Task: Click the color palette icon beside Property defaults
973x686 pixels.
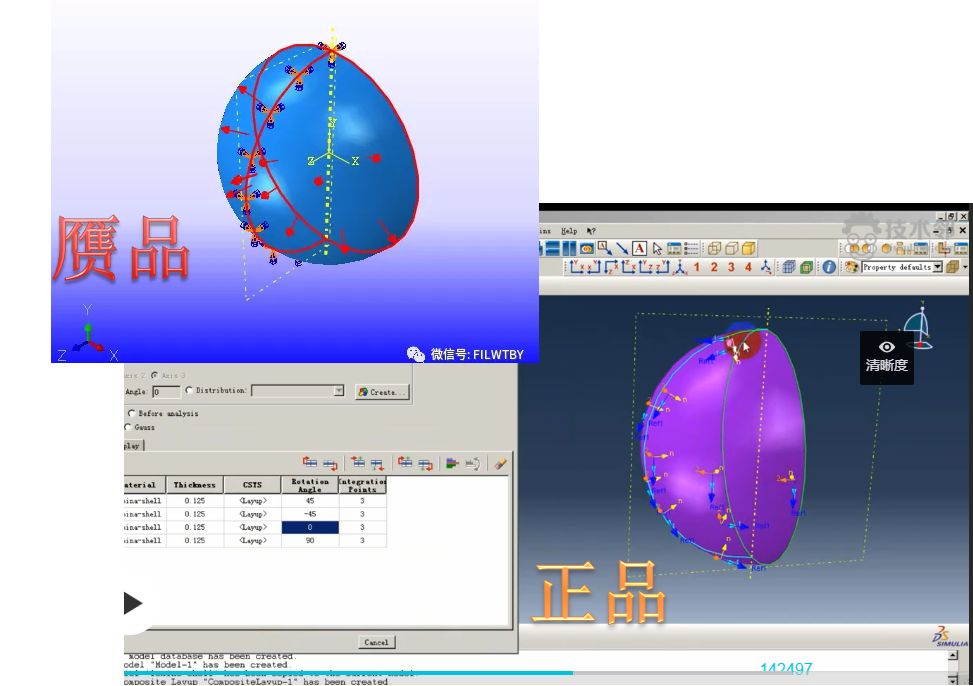Action: (x=851, y=267)
